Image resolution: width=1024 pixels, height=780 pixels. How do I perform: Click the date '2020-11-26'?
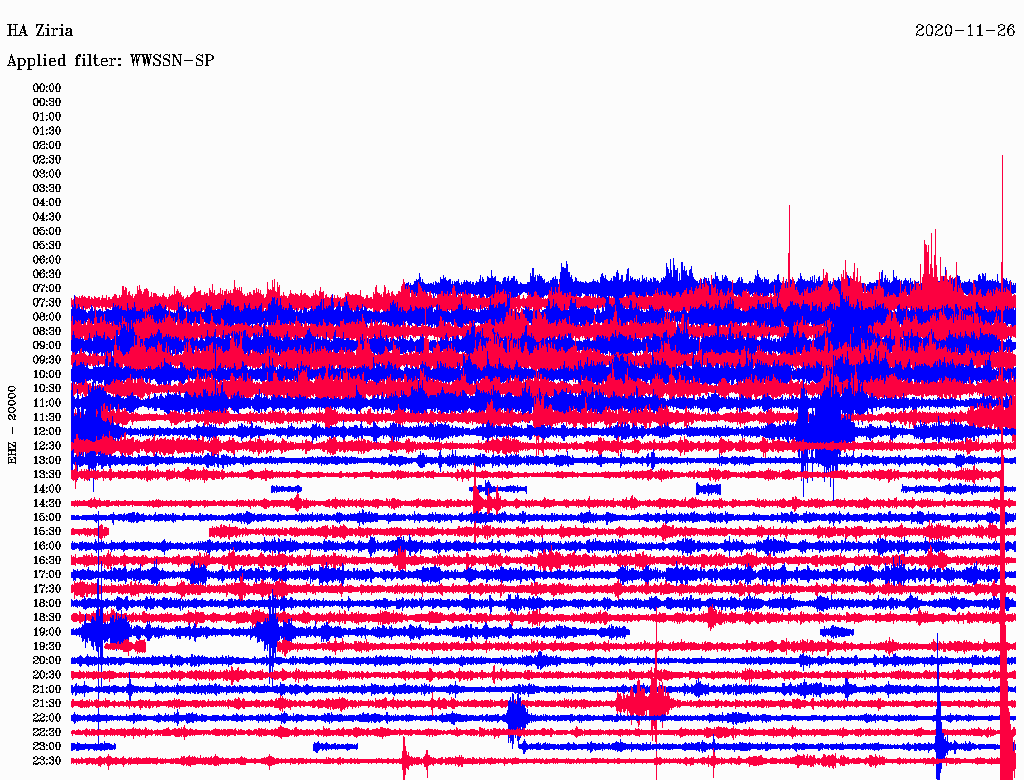(965, 31)
